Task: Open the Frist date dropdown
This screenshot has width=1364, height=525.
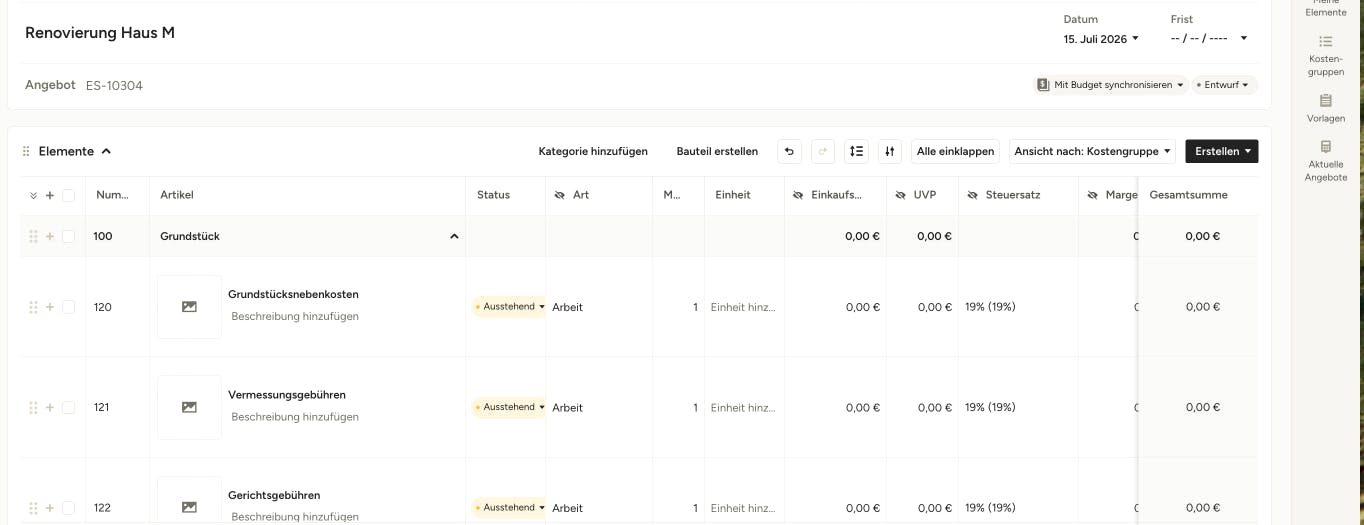Action: [x=1209, y=39]
